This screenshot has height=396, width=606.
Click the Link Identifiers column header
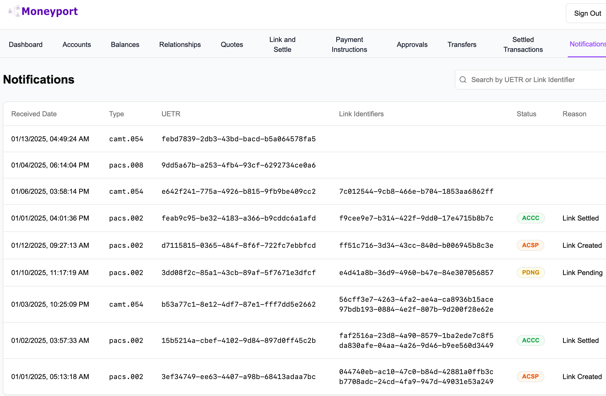(x=361, y=114)
